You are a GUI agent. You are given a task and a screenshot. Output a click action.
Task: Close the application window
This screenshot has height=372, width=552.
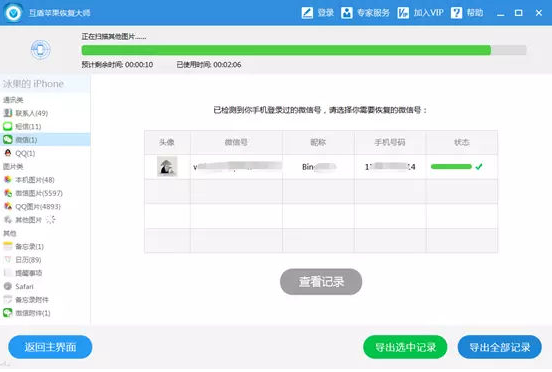click(539, 13)
